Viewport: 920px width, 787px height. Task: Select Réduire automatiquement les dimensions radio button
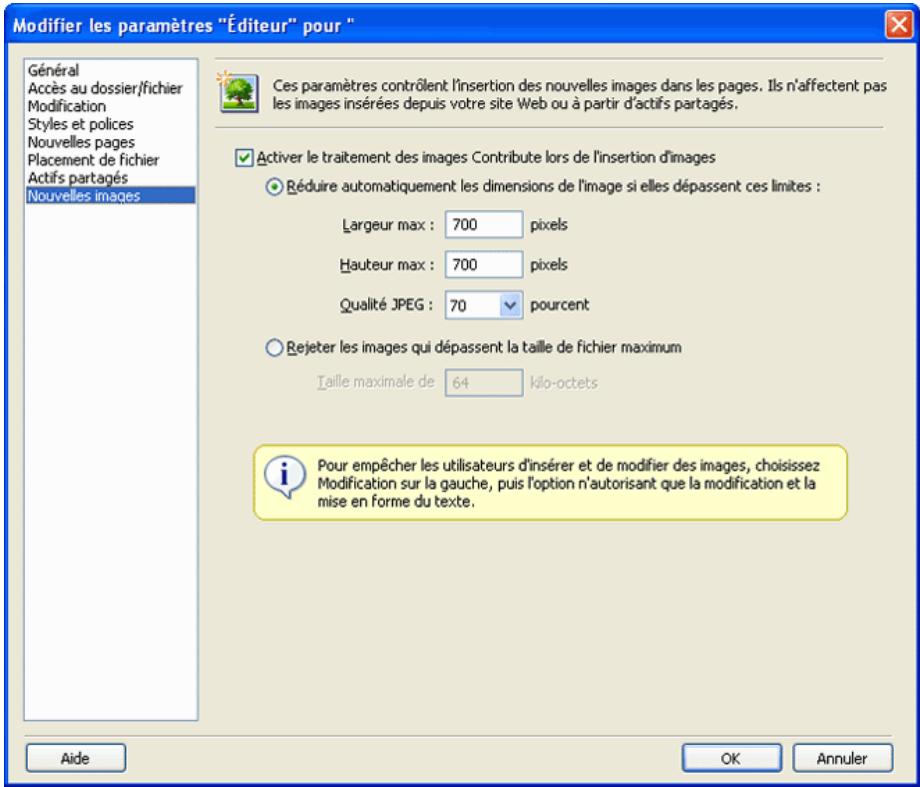click(x=274, y=187)
